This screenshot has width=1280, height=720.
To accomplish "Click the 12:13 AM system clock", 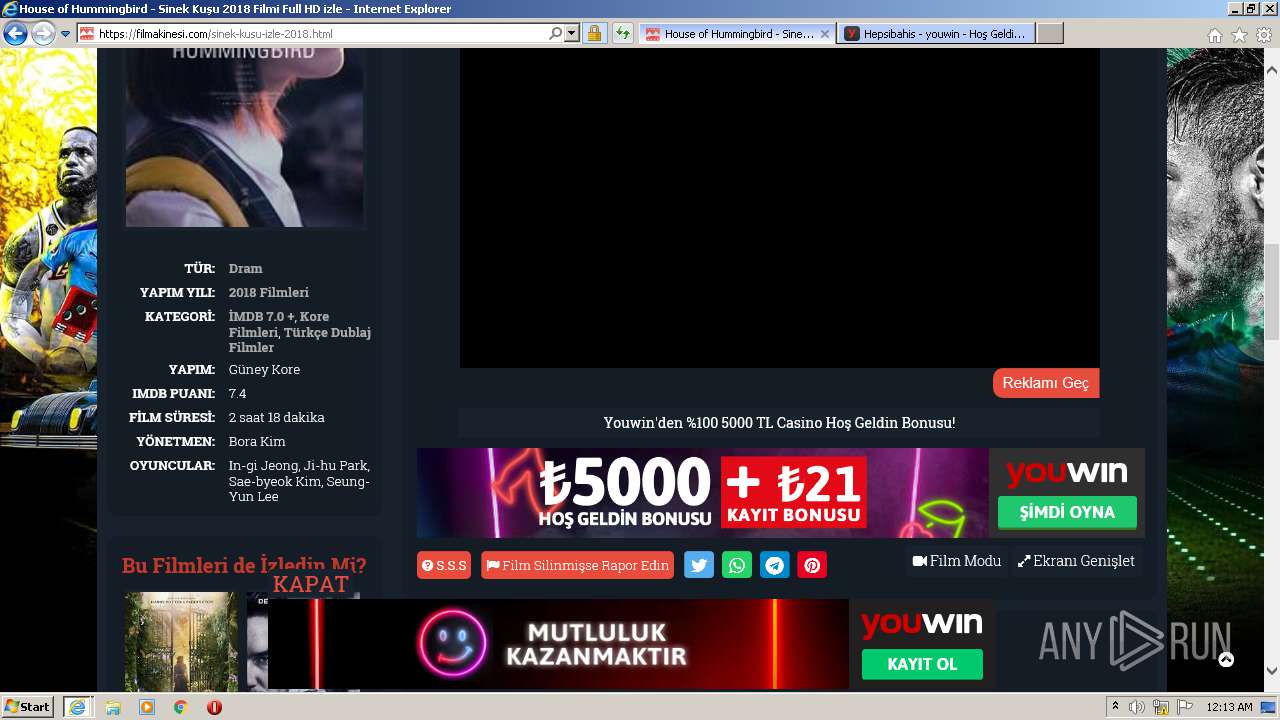I will [x=1229, y=707].
